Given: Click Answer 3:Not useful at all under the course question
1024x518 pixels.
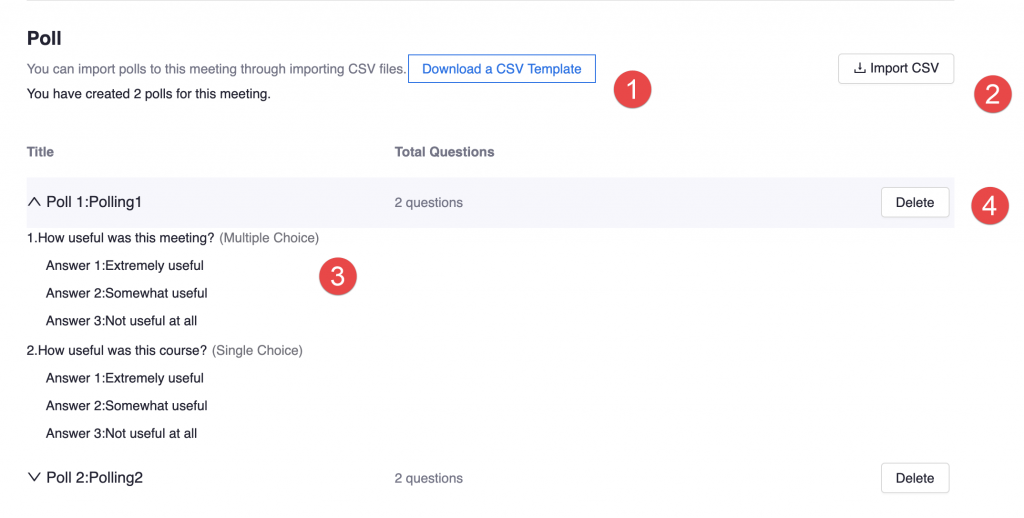Looking at the screenshot, I should pos(121,433).
